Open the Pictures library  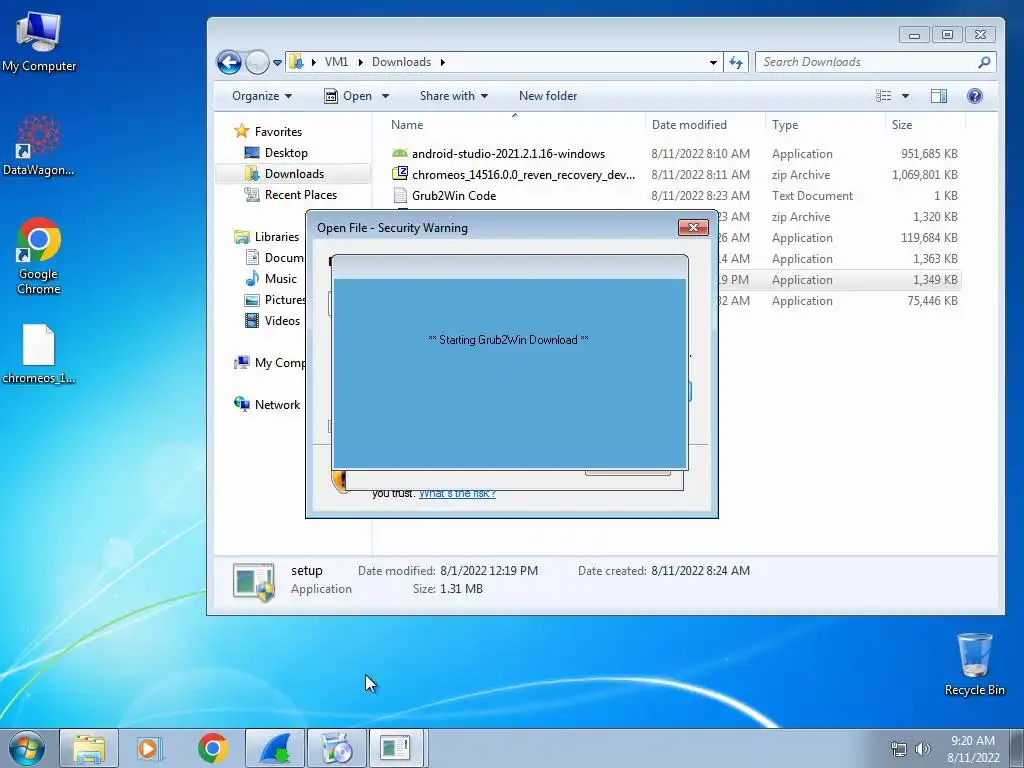pos(275,300)
